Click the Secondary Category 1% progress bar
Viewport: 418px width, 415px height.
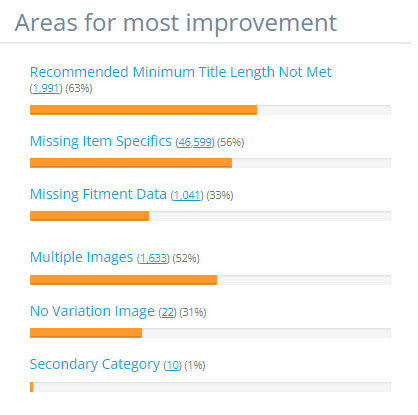coord(210,387)
